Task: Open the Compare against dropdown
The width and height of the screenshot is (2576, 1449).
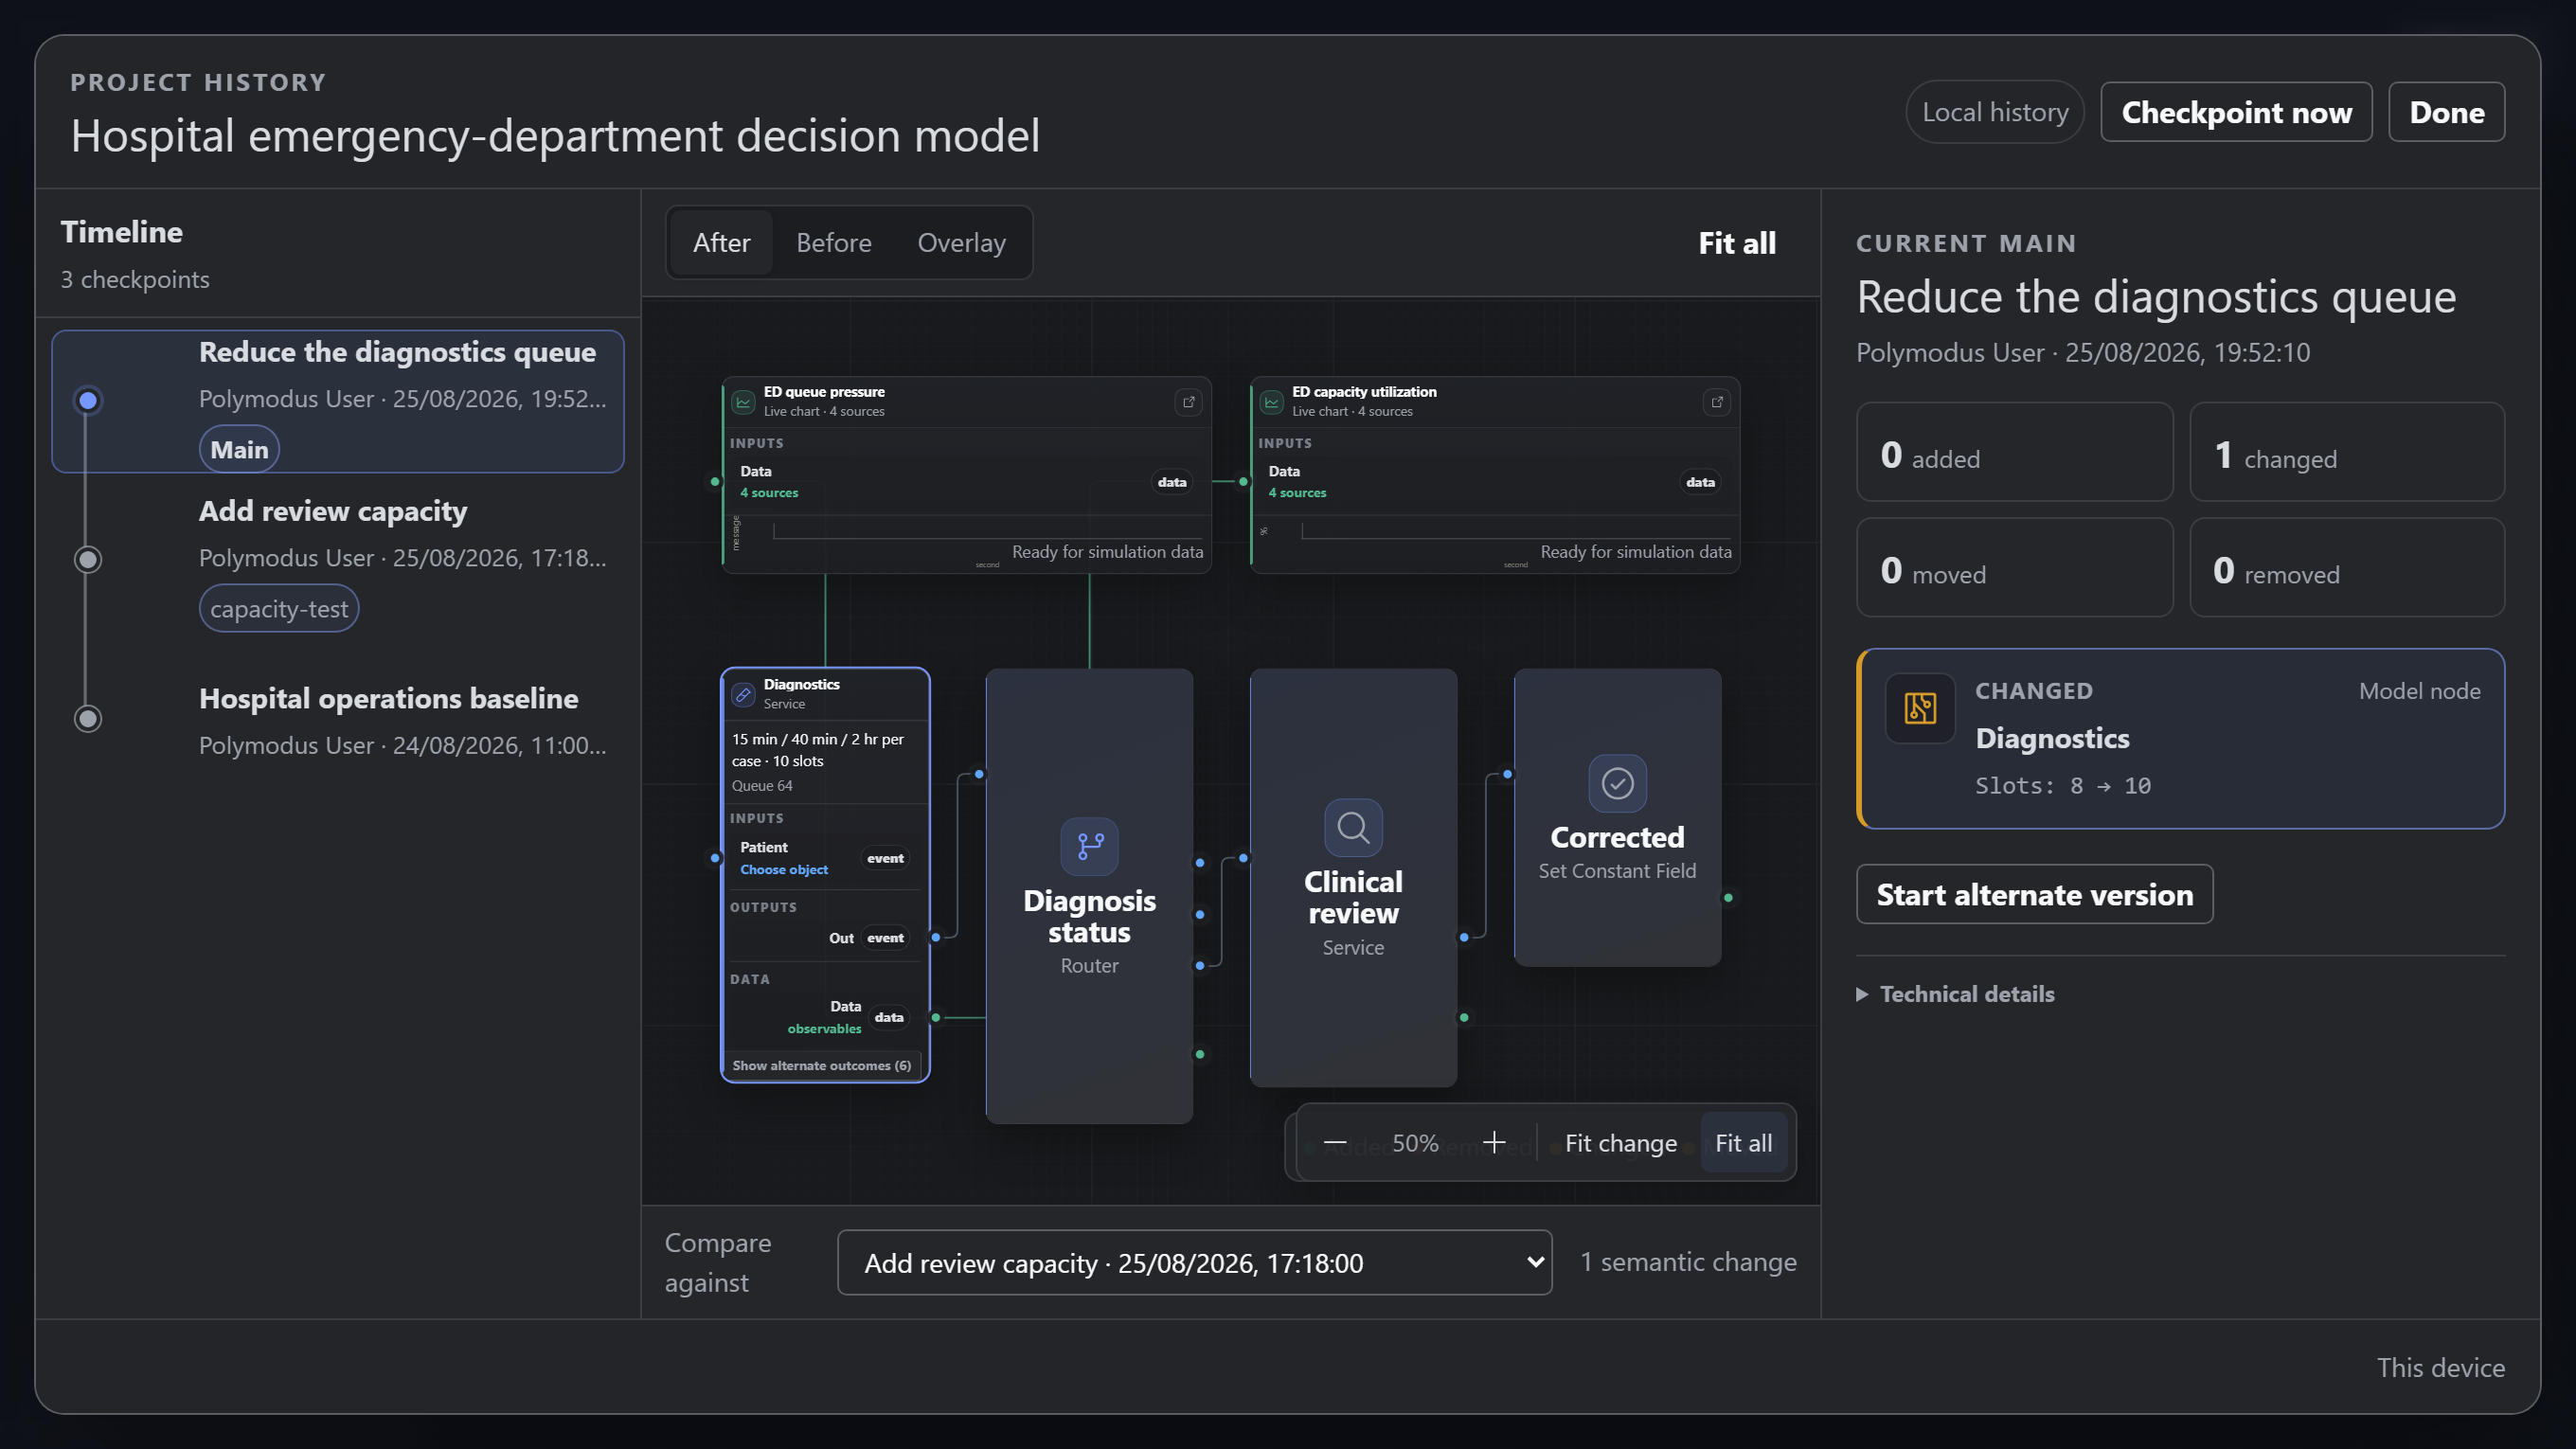Action: (1194, 1263)
